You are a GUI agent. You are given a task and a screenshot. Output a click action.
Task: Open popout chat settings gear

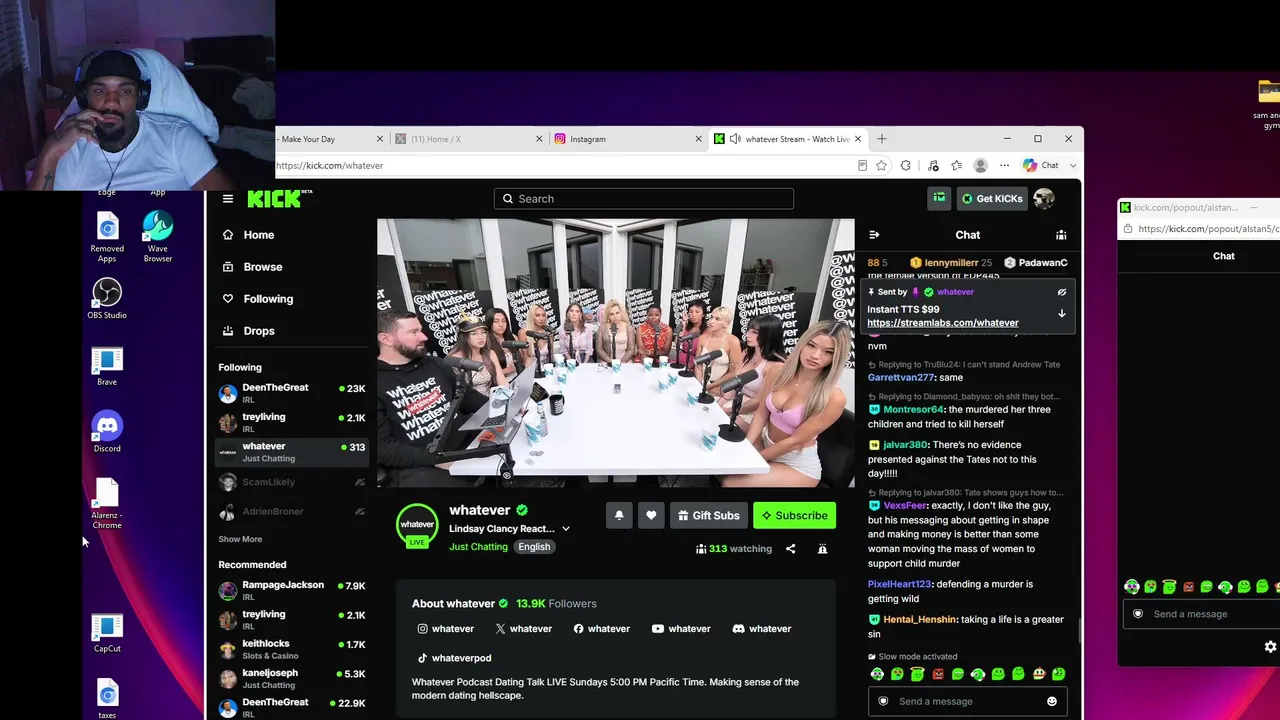[1271, 647]
